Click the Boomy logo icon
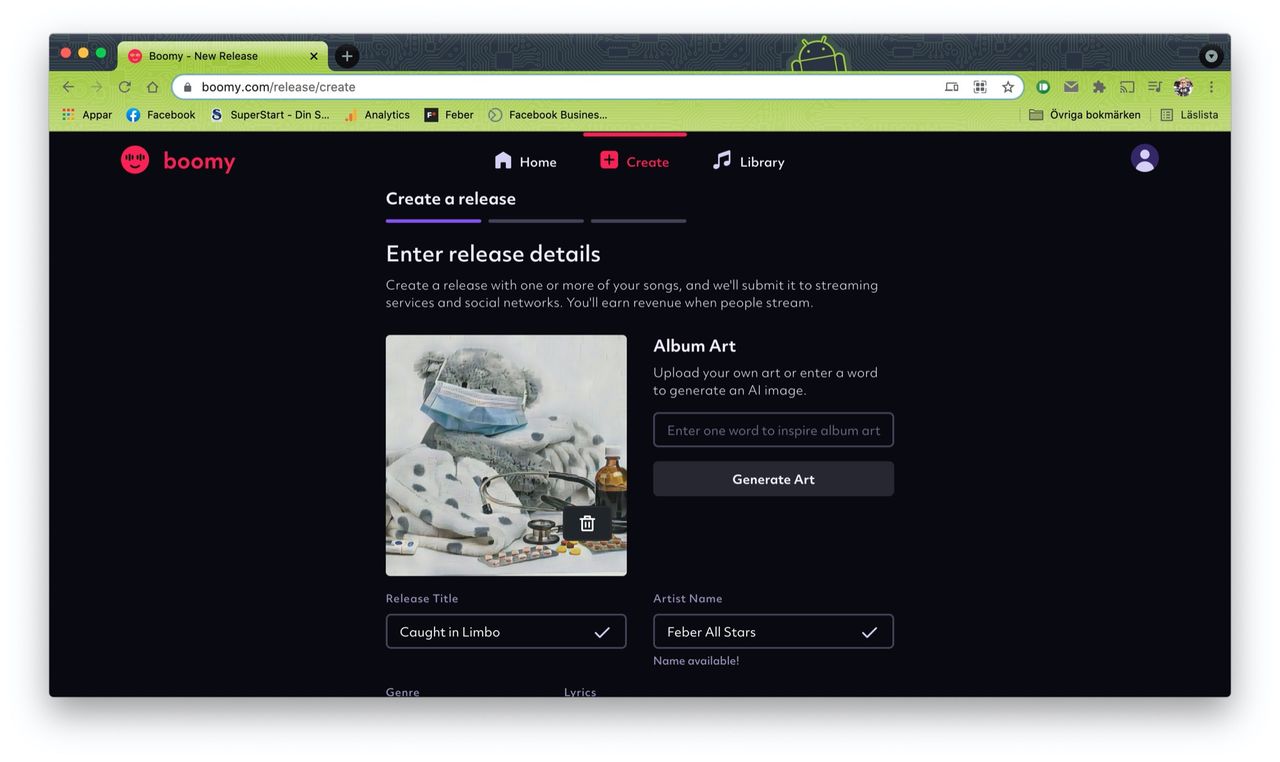 [x=135, y=161]
